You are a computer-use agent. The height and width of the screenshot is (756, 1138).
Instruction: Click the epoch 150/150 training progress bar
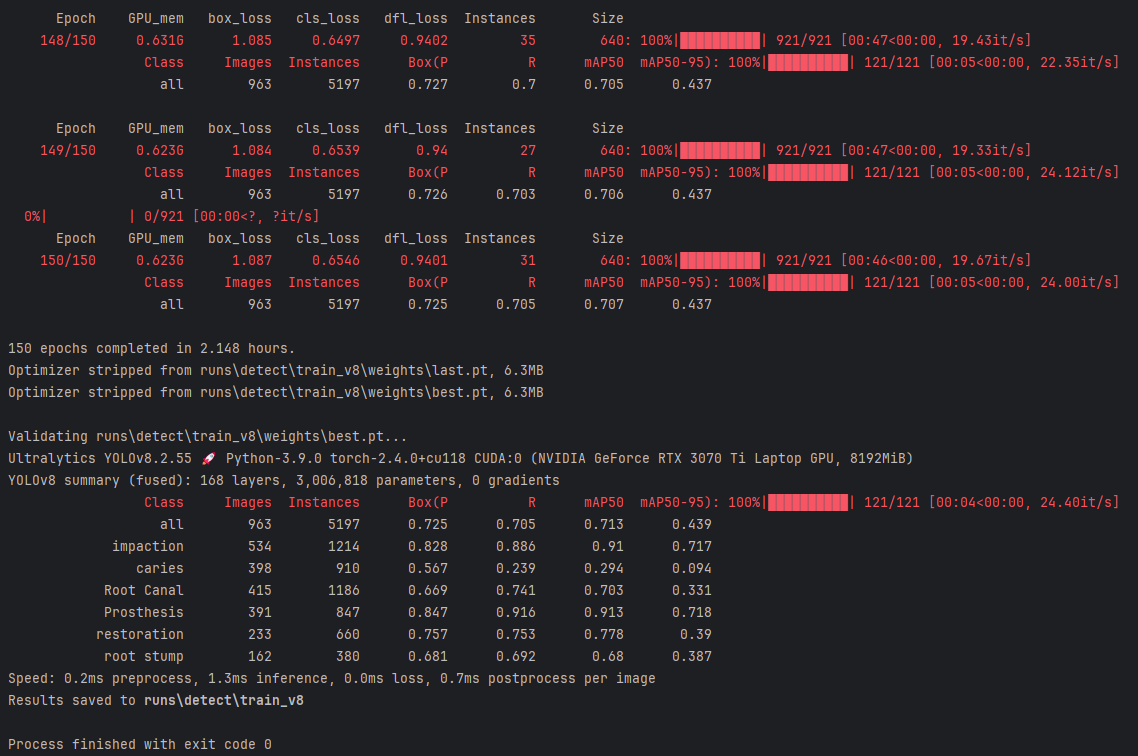(x=720, y=260)
